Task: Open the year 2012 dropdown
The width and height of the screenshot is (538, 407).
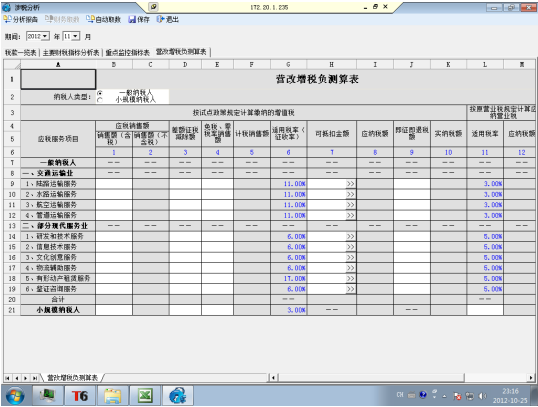Action: coord(45,36)
